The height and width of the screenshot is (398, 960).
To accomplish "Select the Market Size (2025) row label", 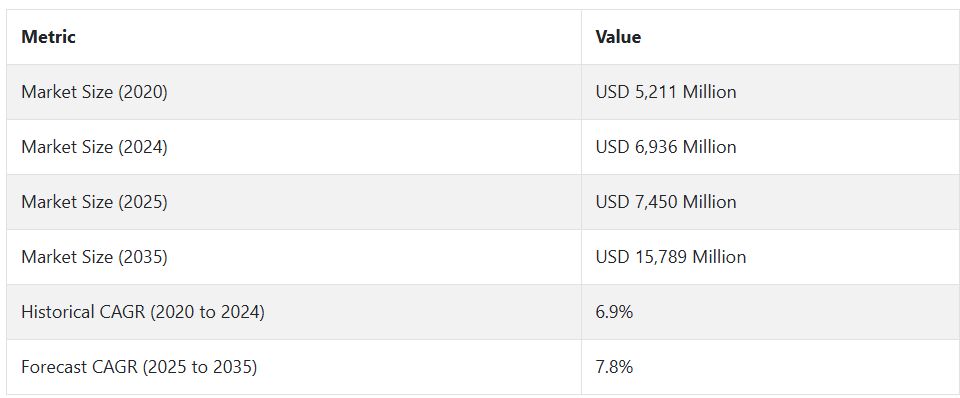I will (x=94, y=202).
